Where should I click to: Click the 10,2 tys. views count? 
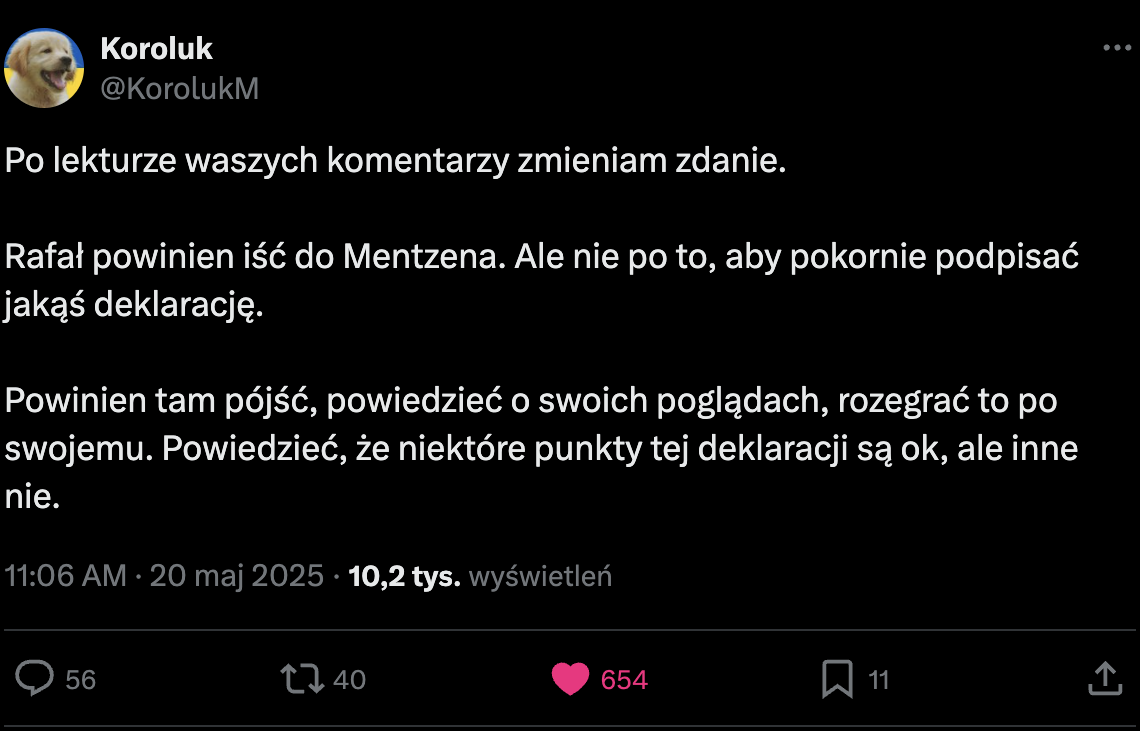[x=404, y=576]
